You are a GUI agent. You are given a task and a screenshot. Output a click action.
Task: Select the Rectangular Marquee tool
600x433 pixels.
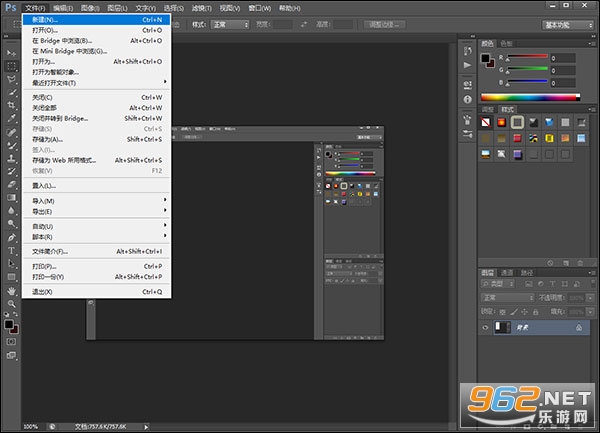(x=11, y=66)
